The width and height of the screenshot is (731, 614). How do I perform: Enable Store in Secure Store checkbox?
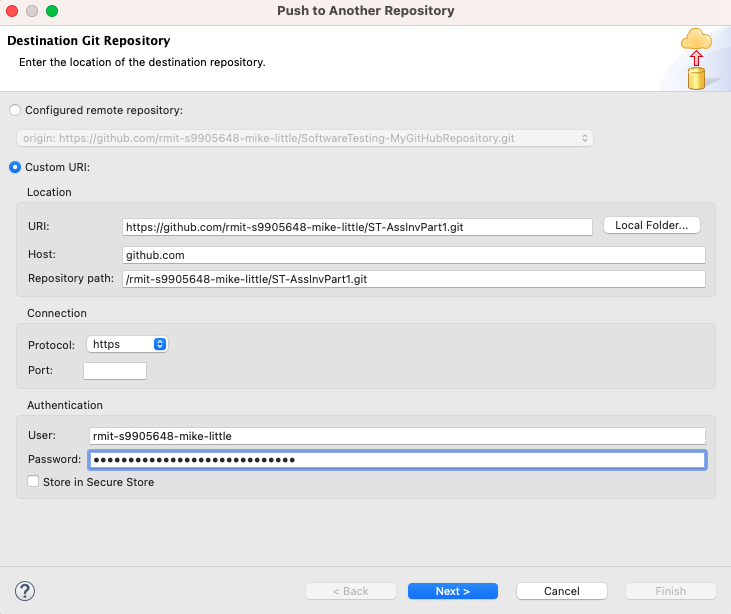pyautogui.click(x=33, y=482)
